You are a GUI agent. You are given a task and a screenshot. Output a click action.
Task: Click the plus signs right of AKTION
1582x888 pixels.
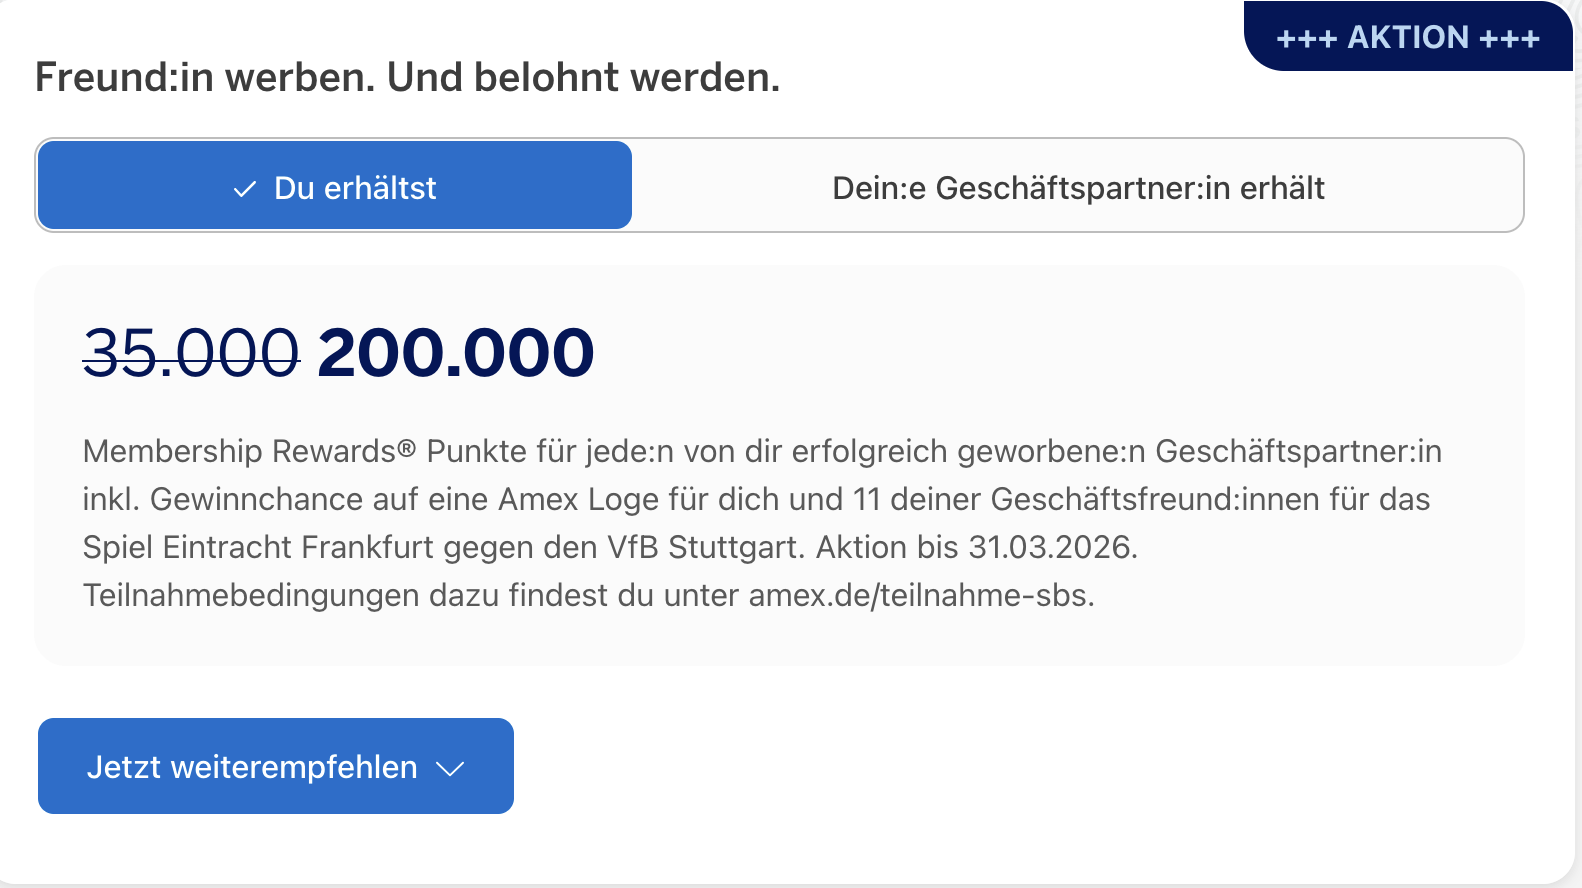coord(1509,39)
